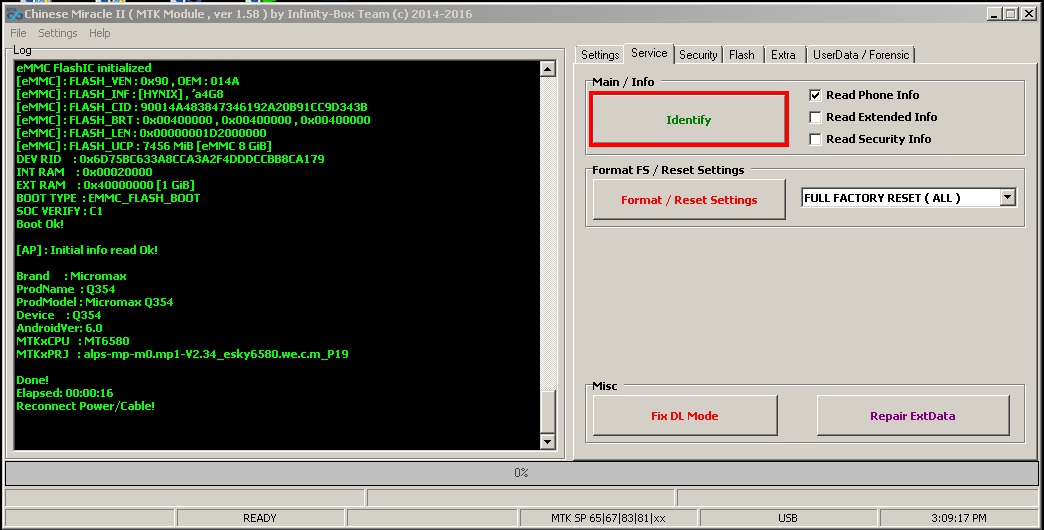Minimize the Chinese Miracle II window
Image resolution: width=1044 pixels, height=530 pixels.
click(x=995, y=13)
